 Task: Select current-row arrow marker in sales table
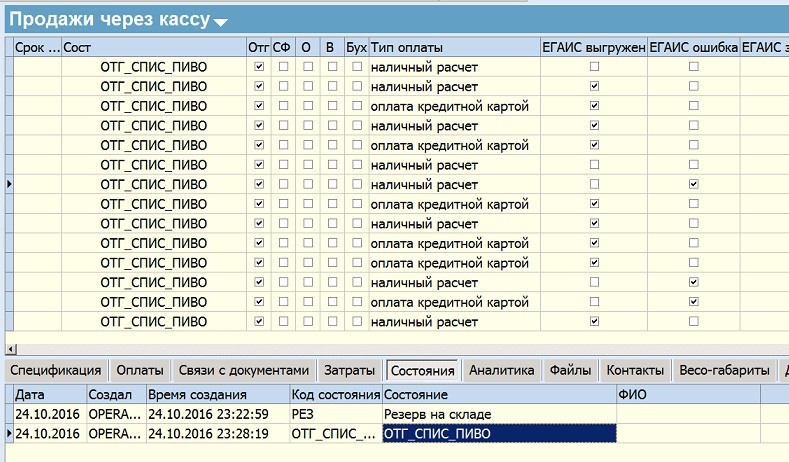[x=9, y=185]
